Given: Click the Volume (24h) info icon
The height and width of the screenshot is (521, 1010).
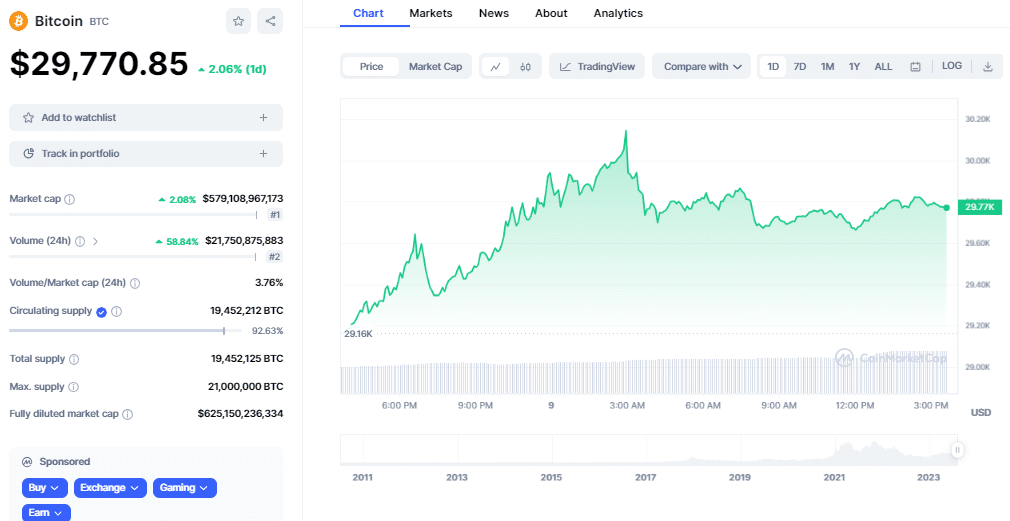Looking at the screenshot, I should [80, 242].
